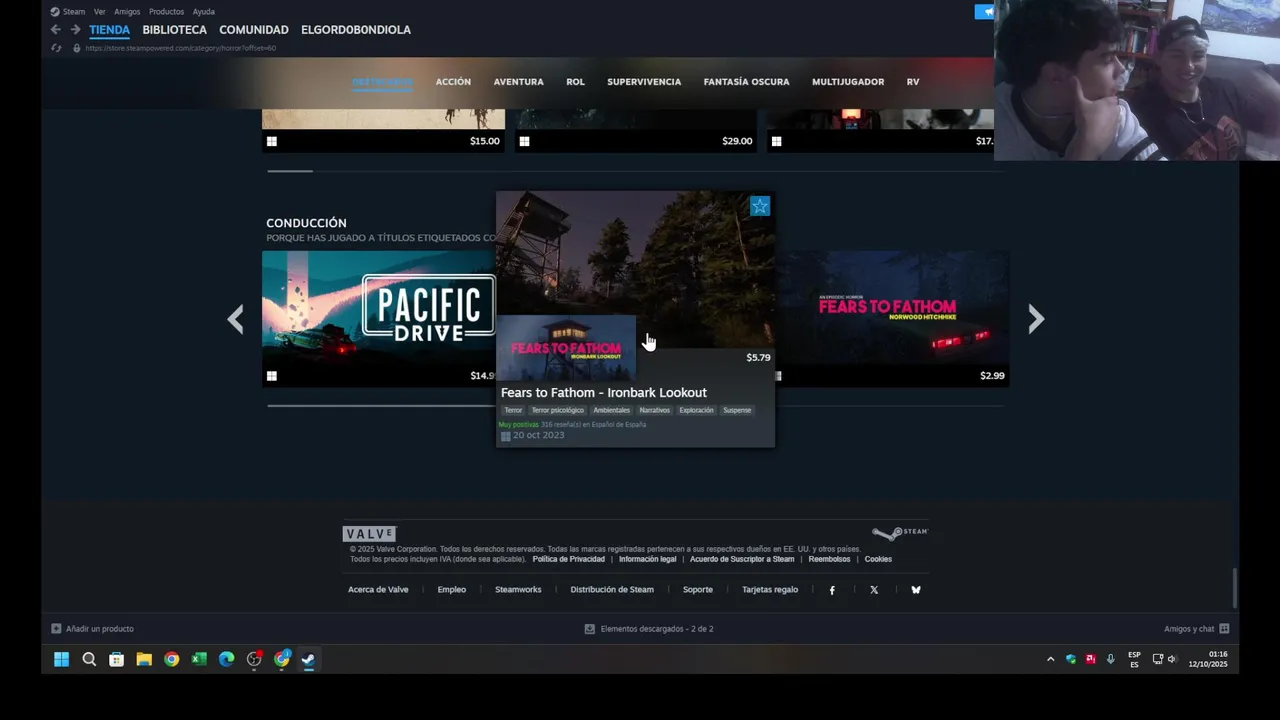1280x720 pixels.
Task: Switch to BIBLIOTECA section
Action: click(174, 30)
